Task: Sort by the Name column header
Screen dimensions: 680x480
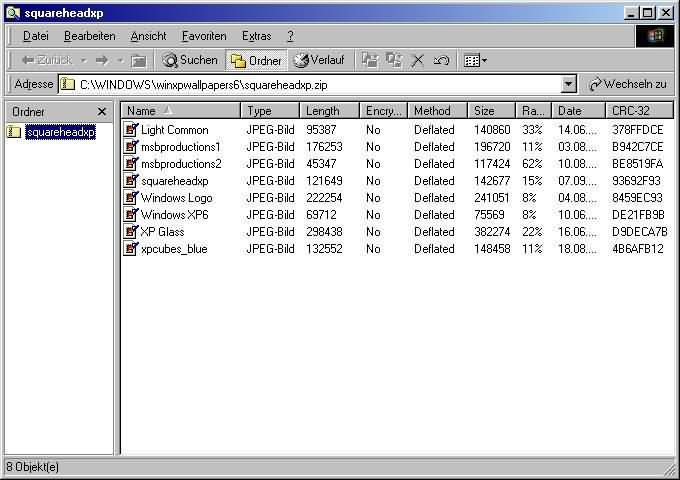Action: click(180, 111)
